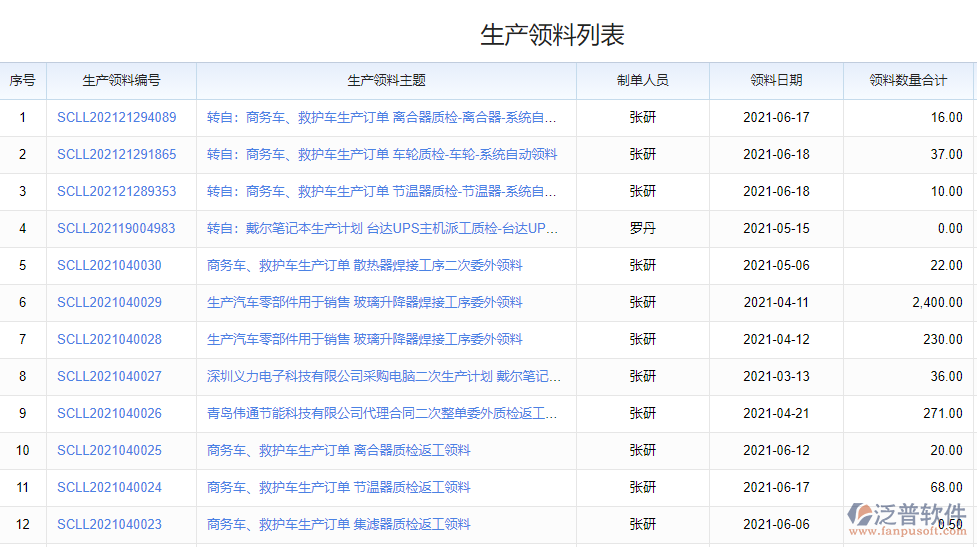The width and height of the screenshot is (977, 547).
Task: Sort by 制单人员 column header
Action: [642, 80]
